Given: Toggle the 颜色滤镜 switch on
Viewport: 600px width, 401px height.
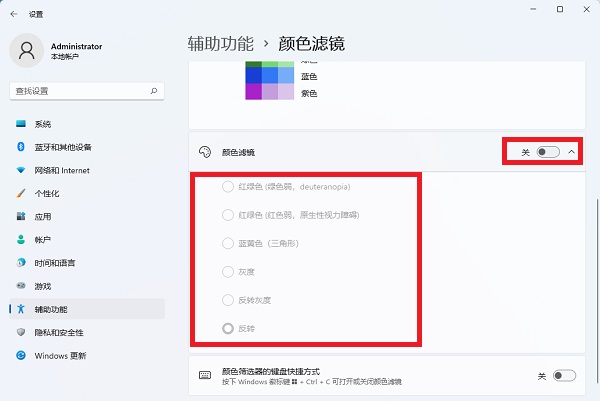Looking at the screenshot, I should [x=548, y=152].
